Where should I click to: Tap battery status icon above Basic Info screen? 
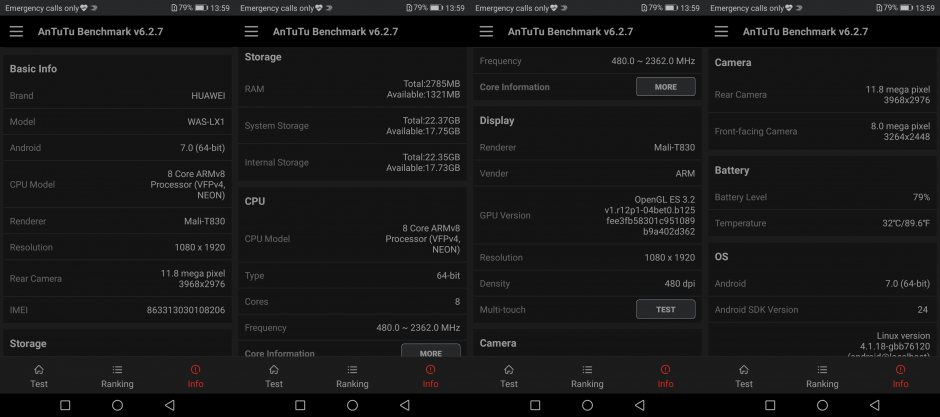click(201, 8)
